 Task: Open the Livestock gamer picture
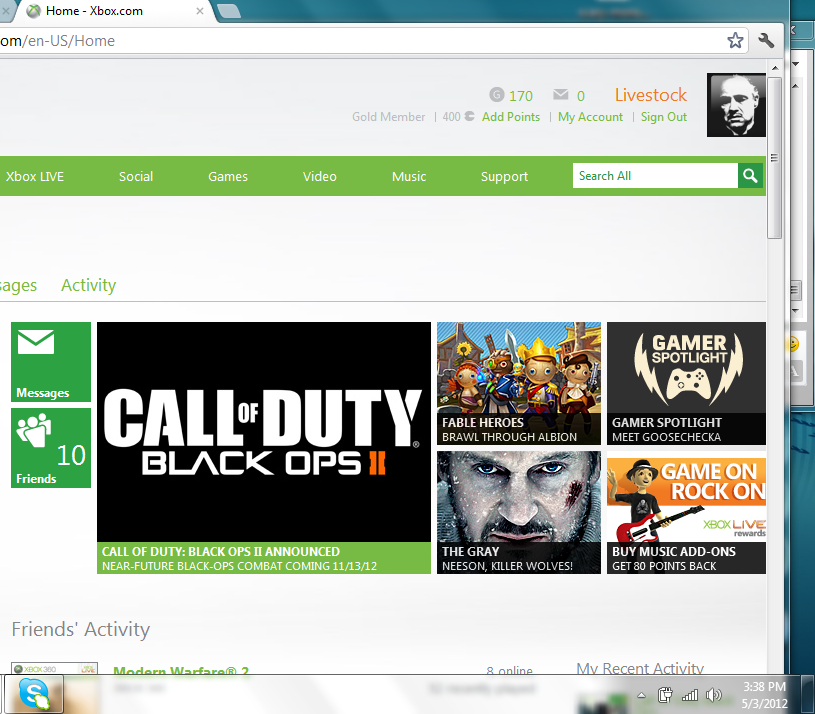[x=736, y=105]
